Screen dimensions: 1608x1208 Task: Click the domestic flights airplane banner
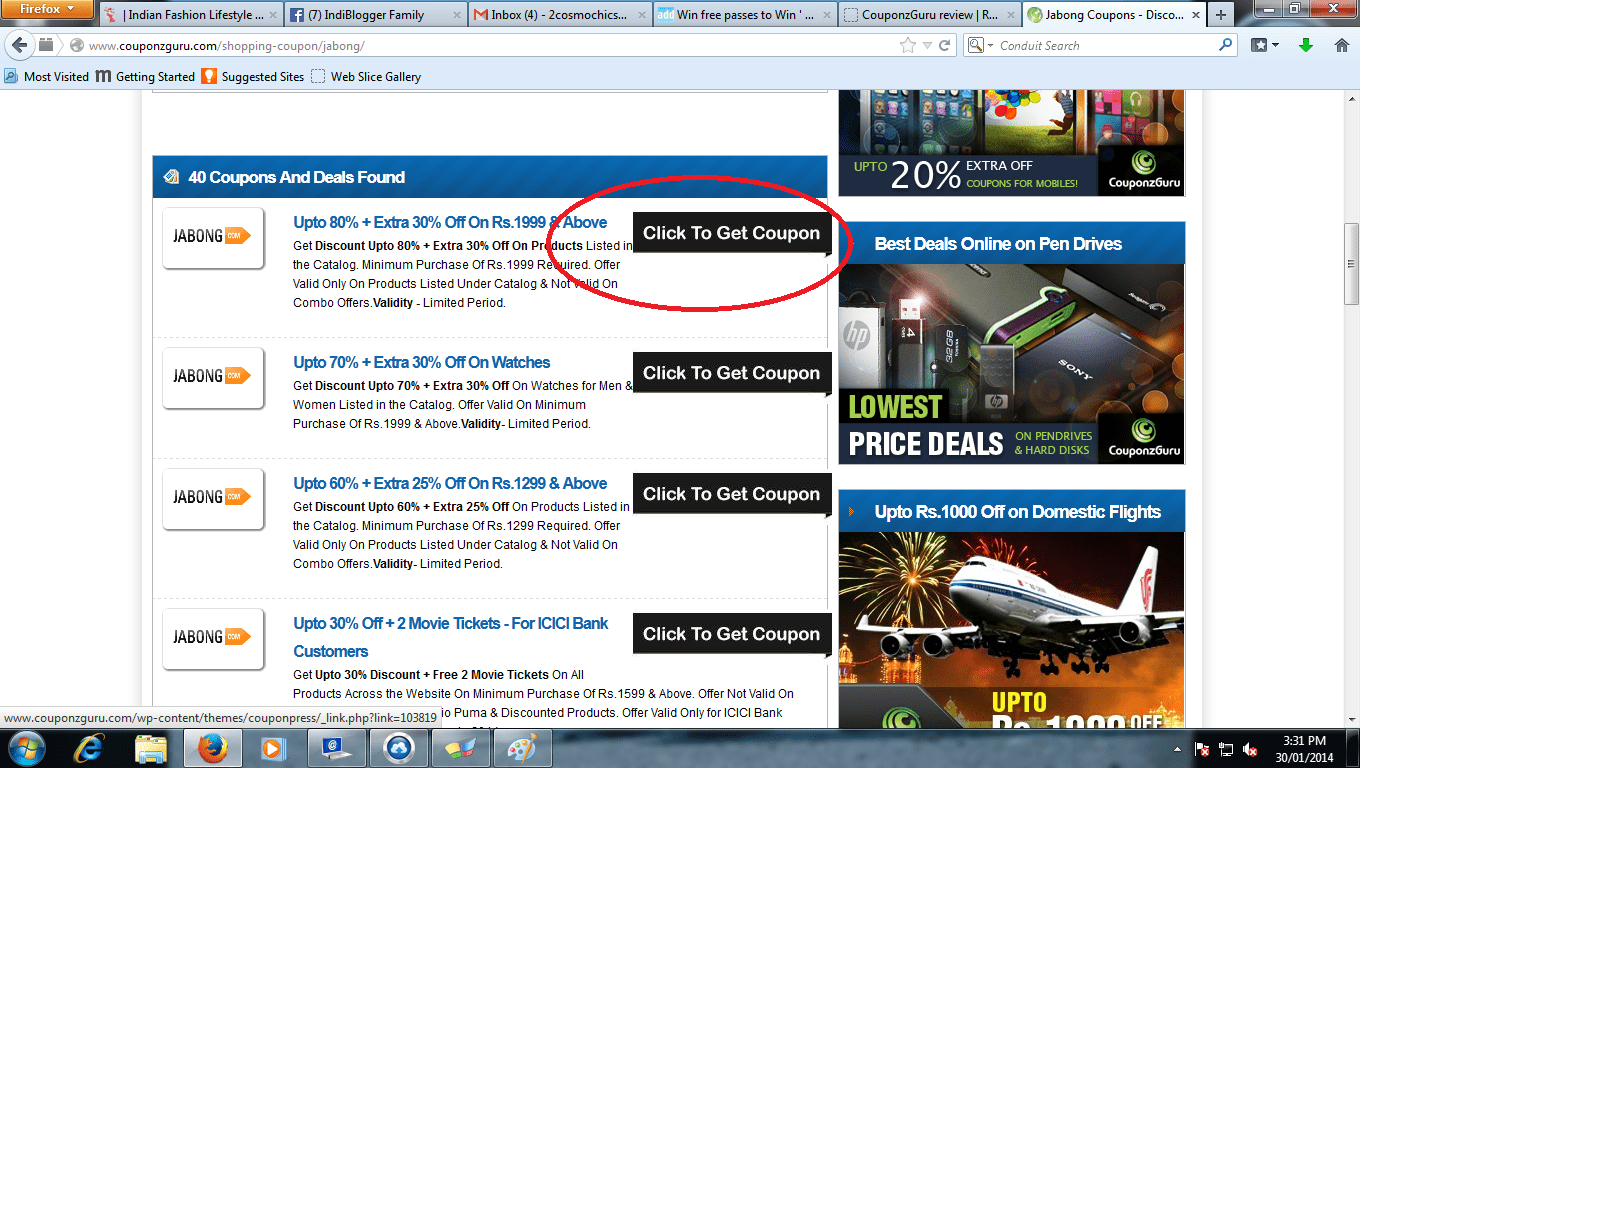click(1011, 630)
